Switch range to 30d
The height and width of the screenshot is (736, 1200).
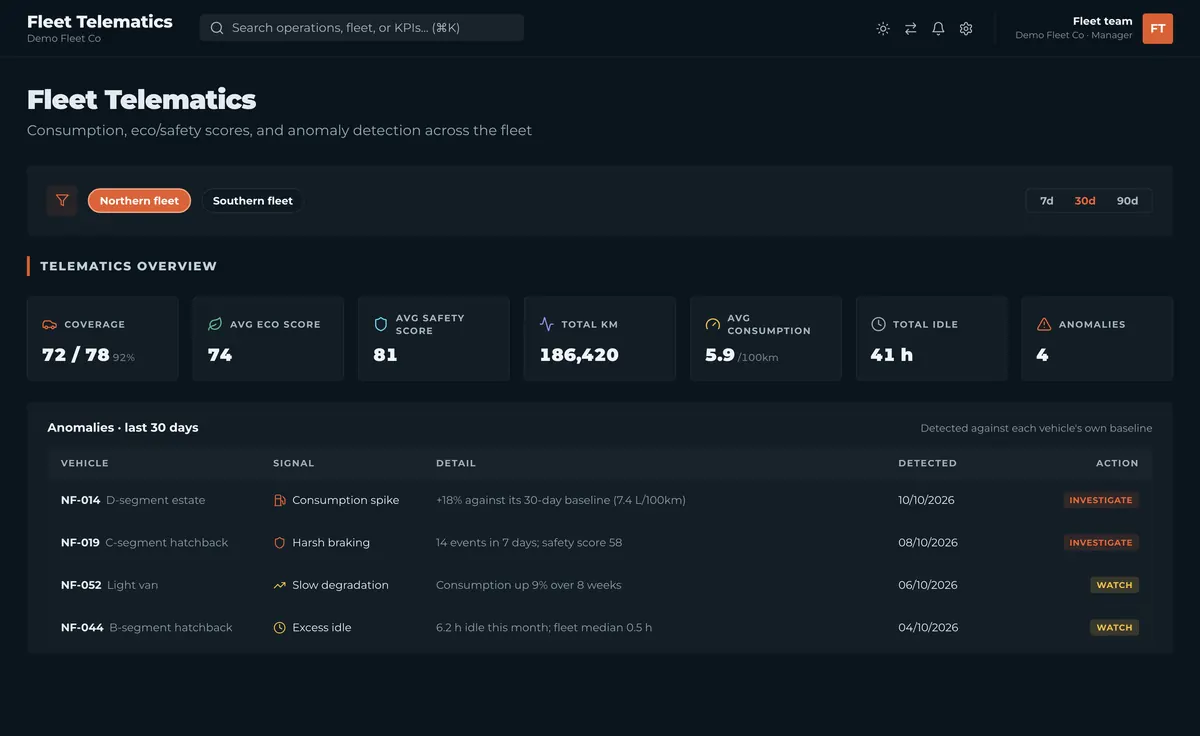[1085, 201]
